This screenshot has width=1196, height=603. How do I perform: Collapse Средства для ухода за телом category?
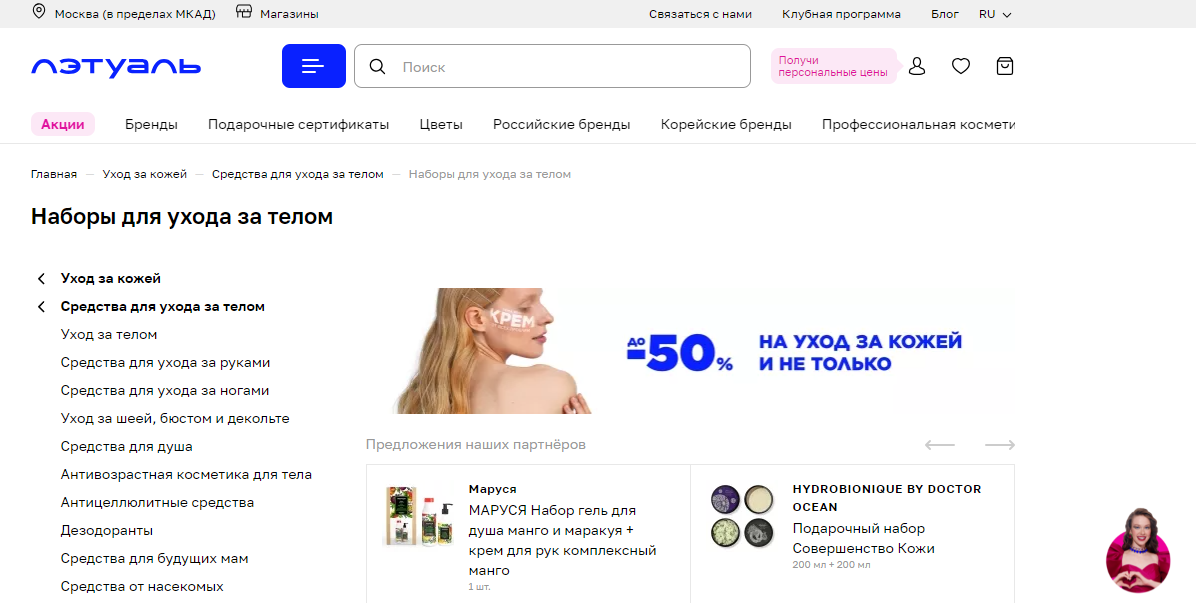click(41, 306)
